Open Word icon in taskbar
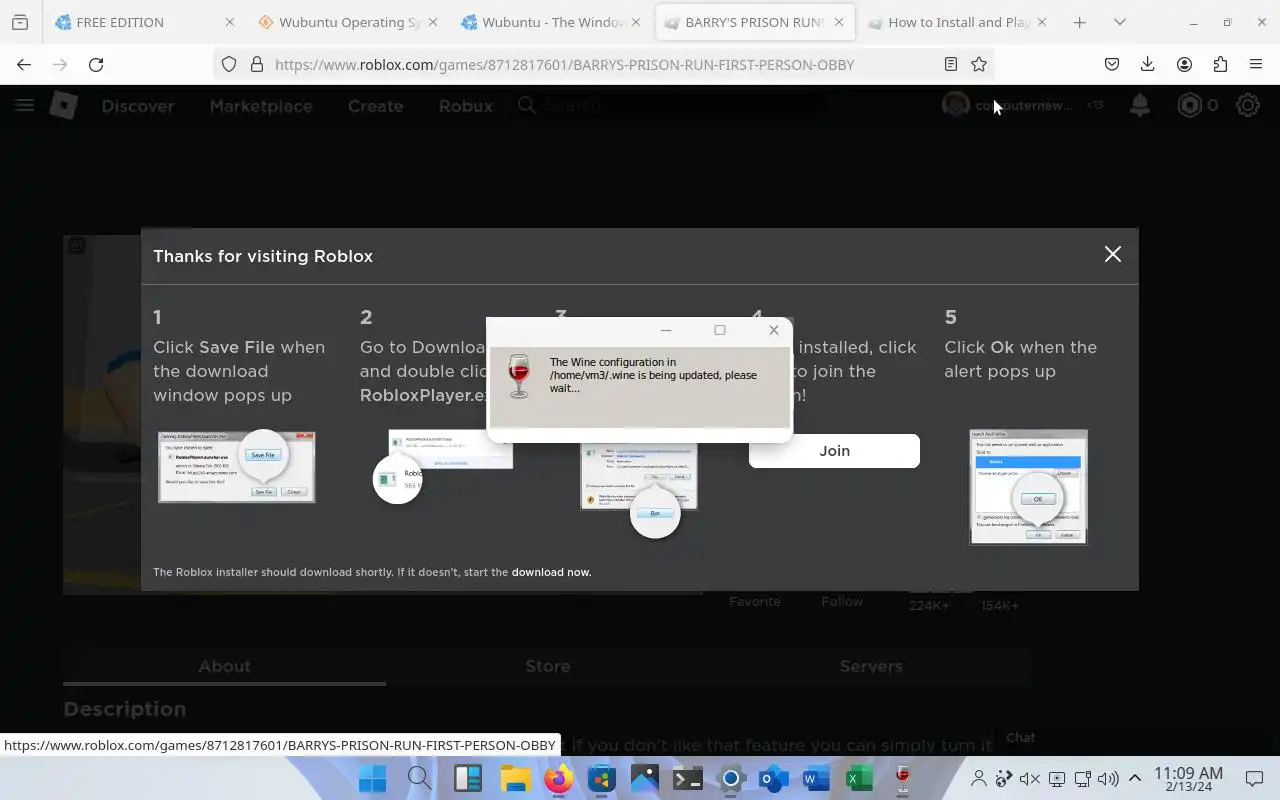The image size is (1280, 800). 816,778
